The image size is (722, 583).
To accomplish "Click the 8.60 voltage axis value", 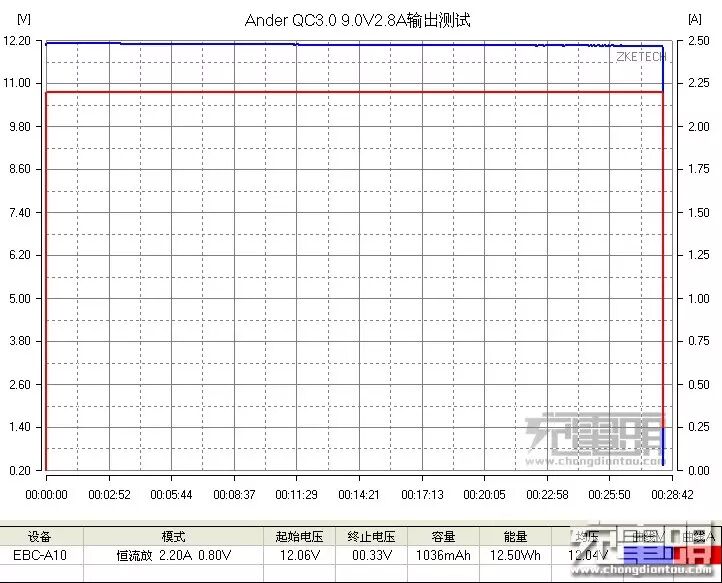I will tap(20, 169).
